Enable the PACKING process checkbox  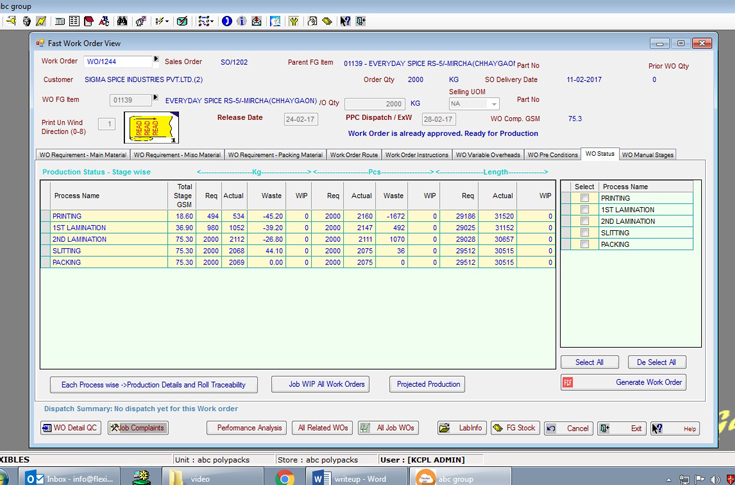(584, 244)
